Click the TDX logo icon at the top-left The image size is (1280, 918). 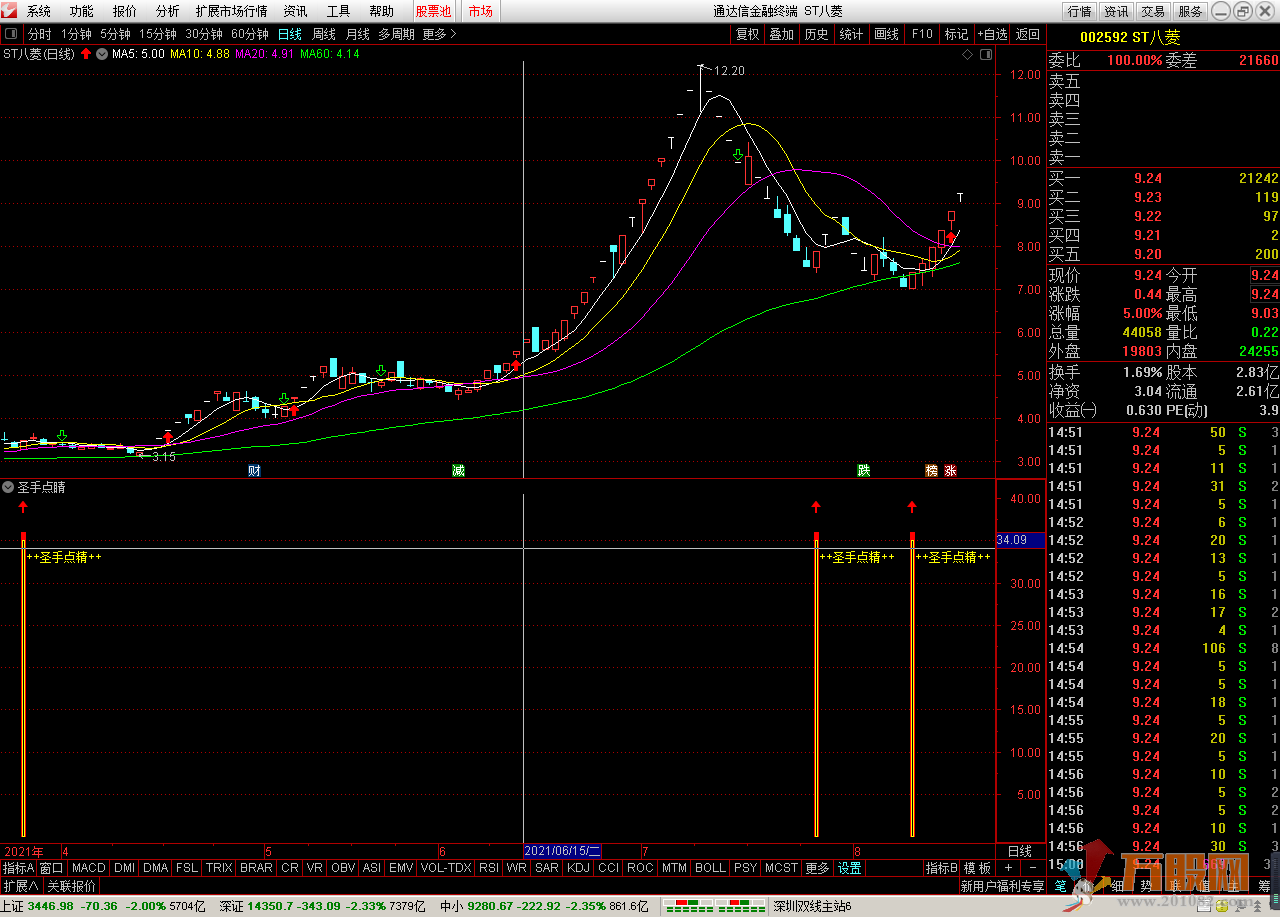(x=11, y=12)
